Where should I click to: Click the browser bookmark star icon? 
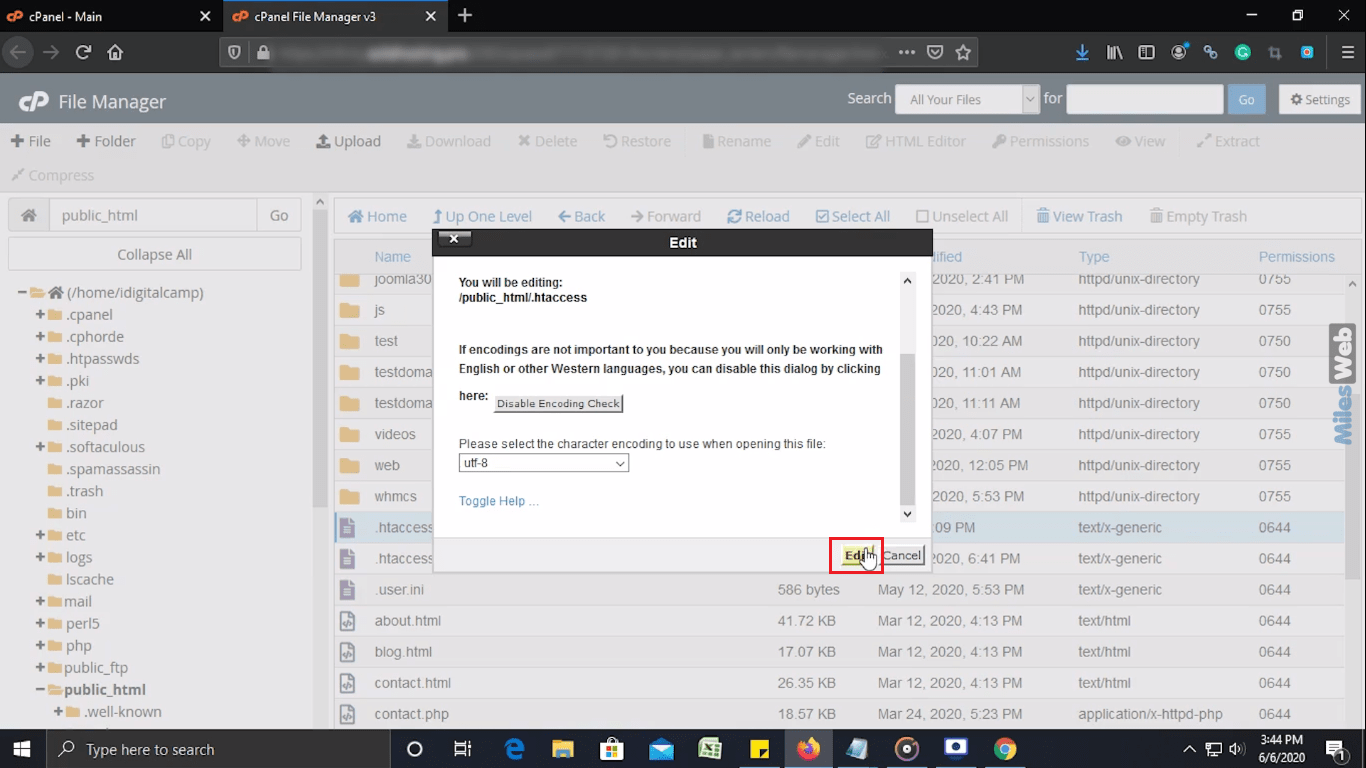pyautogui.click(x=963, y=53)
